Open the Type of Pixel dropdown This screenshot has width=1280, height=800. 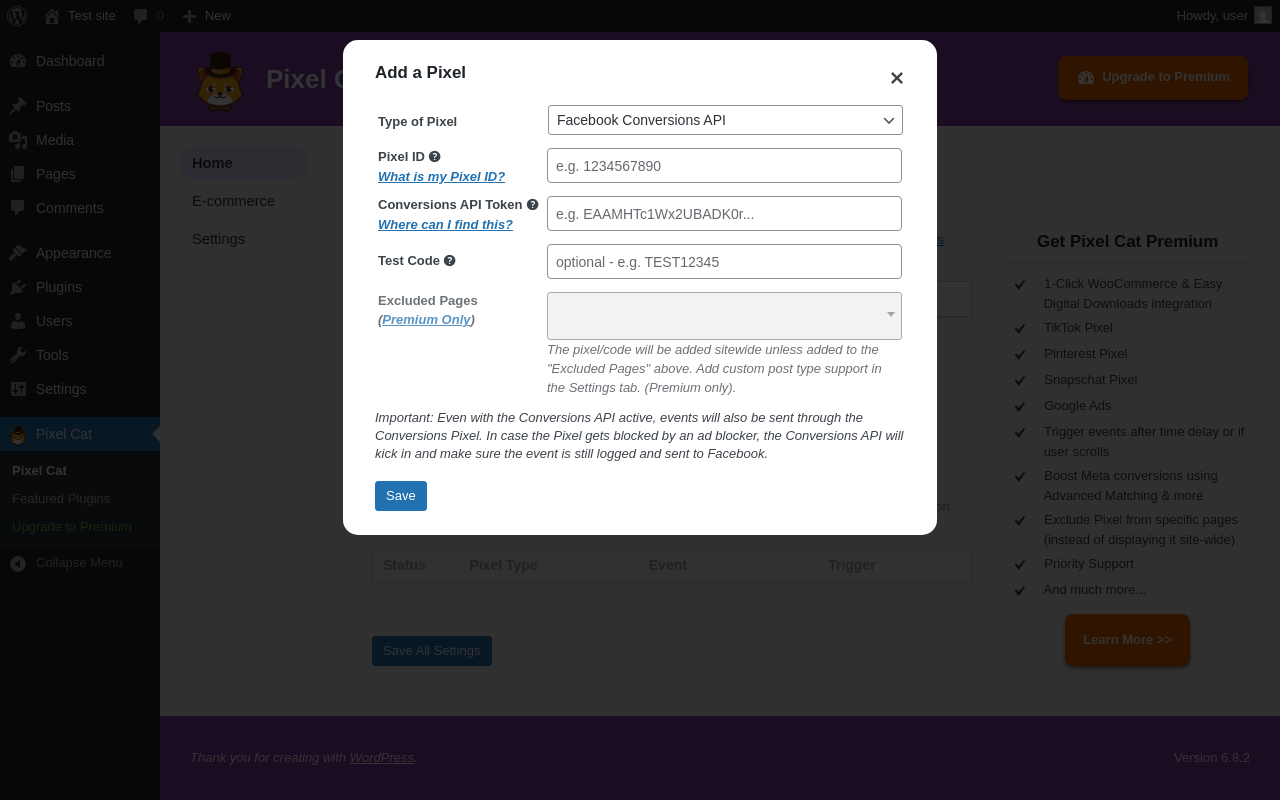pyautogui.click(x=725, y=120)
